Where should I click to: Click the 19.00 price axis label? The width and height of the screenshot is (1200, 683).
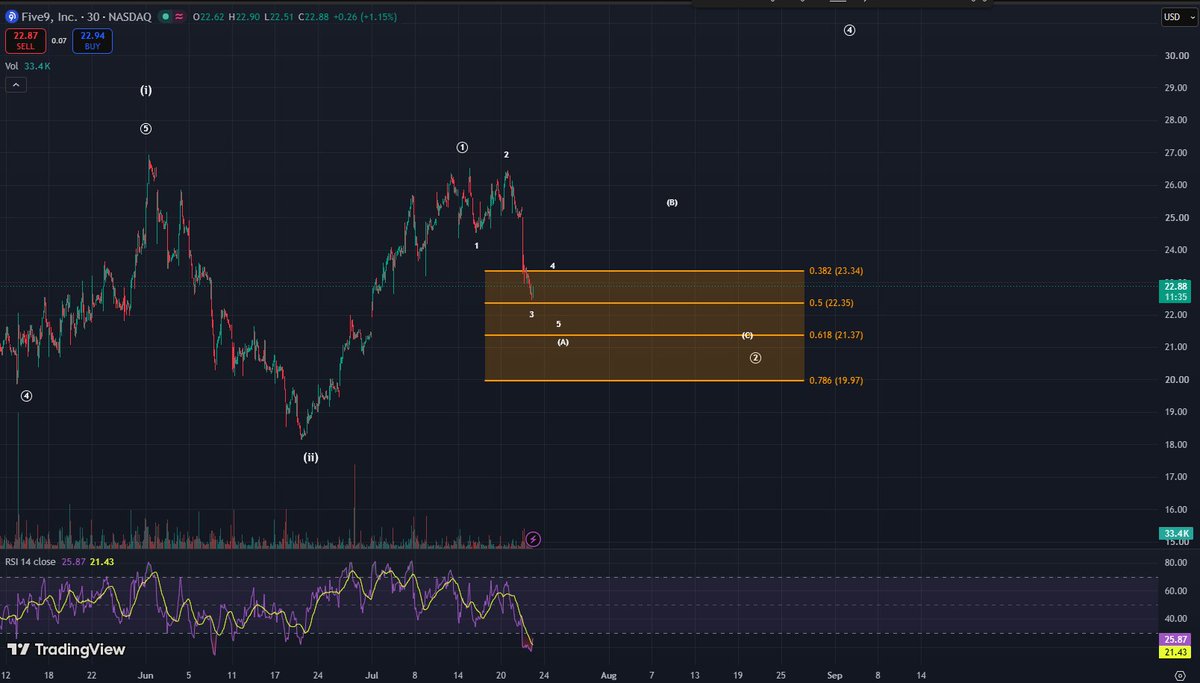pos(1176,412)
